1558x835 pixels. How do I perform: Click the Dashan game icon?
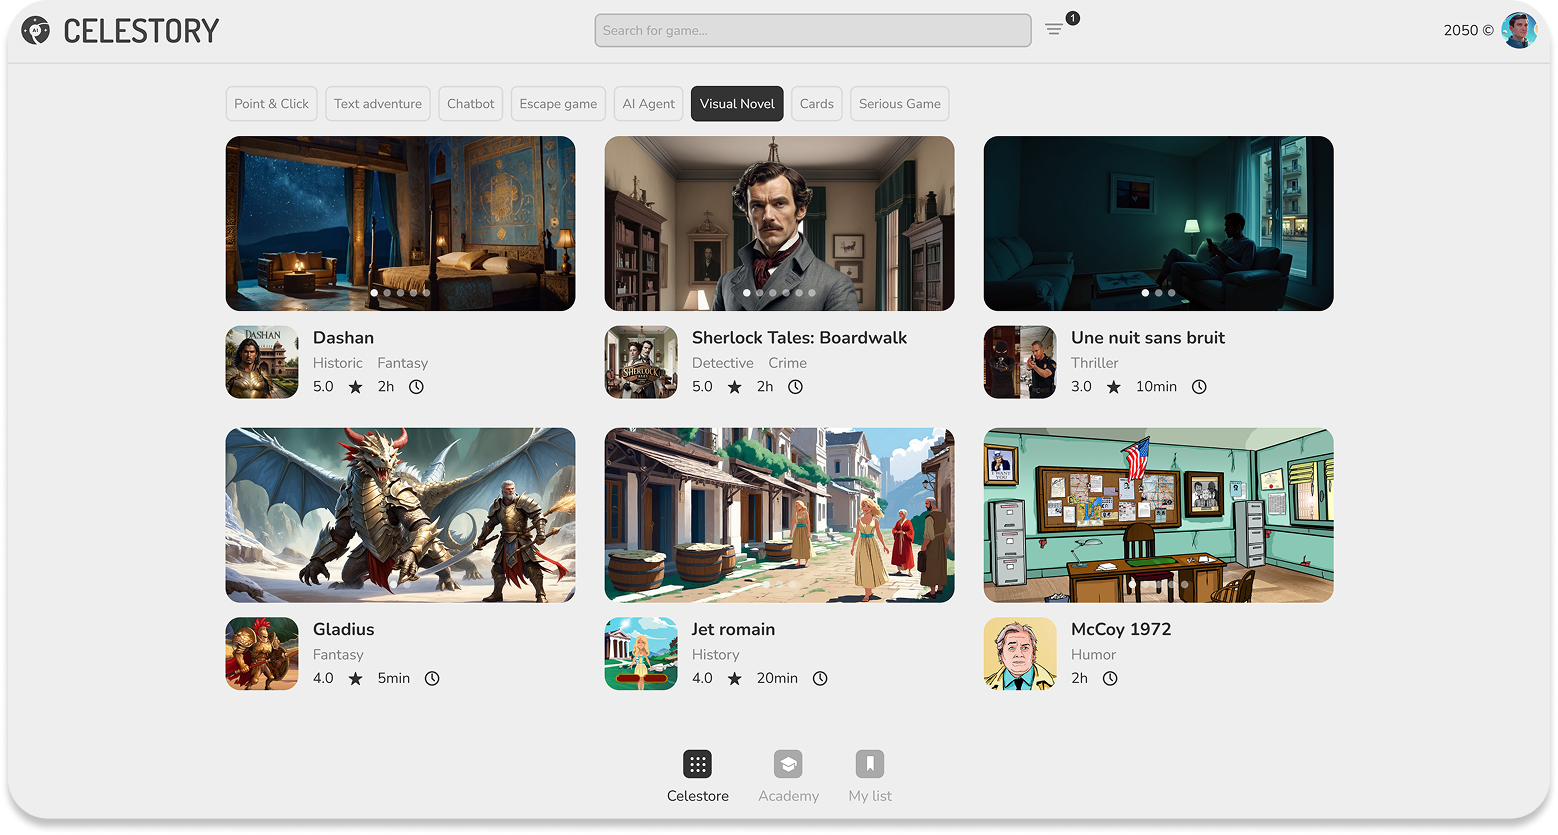pos(262,362)
